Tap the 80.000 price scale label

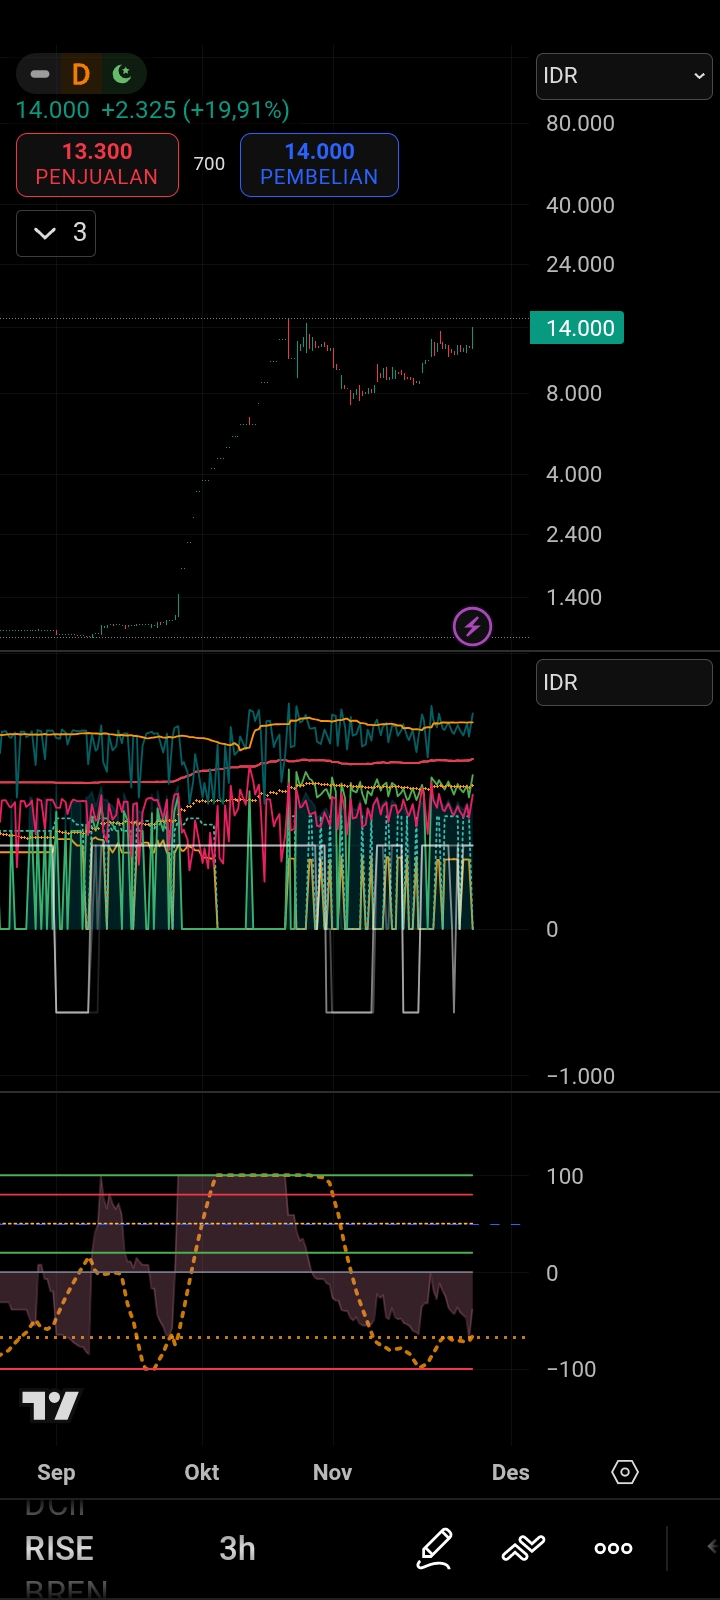point(580,124)
